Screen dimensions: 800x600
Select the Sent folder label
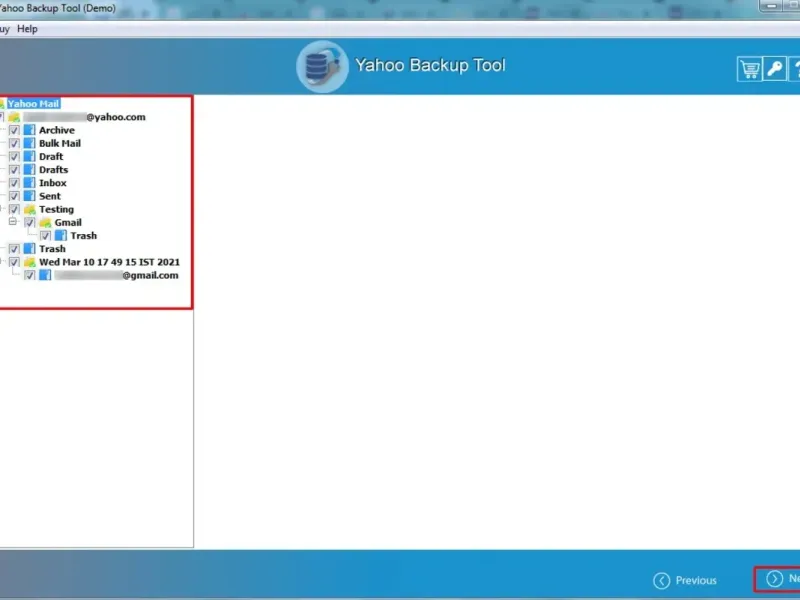[x=50, y=196]
